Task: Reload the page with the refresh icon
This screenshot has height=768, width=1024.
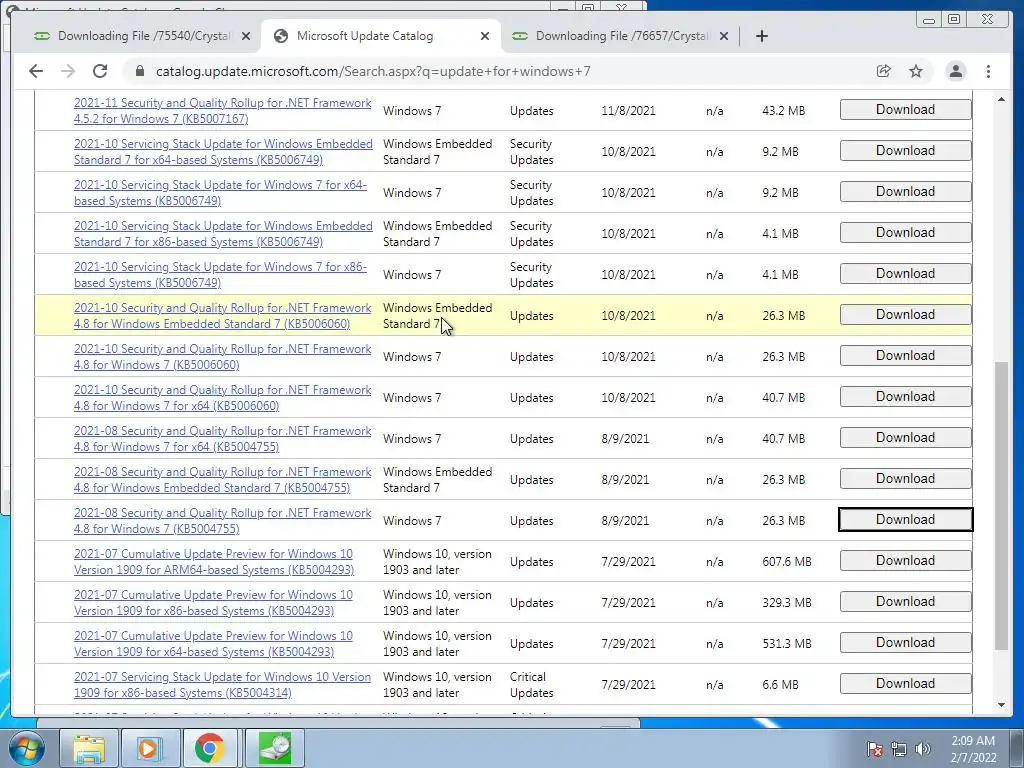Action: click(x=100, y=71)
